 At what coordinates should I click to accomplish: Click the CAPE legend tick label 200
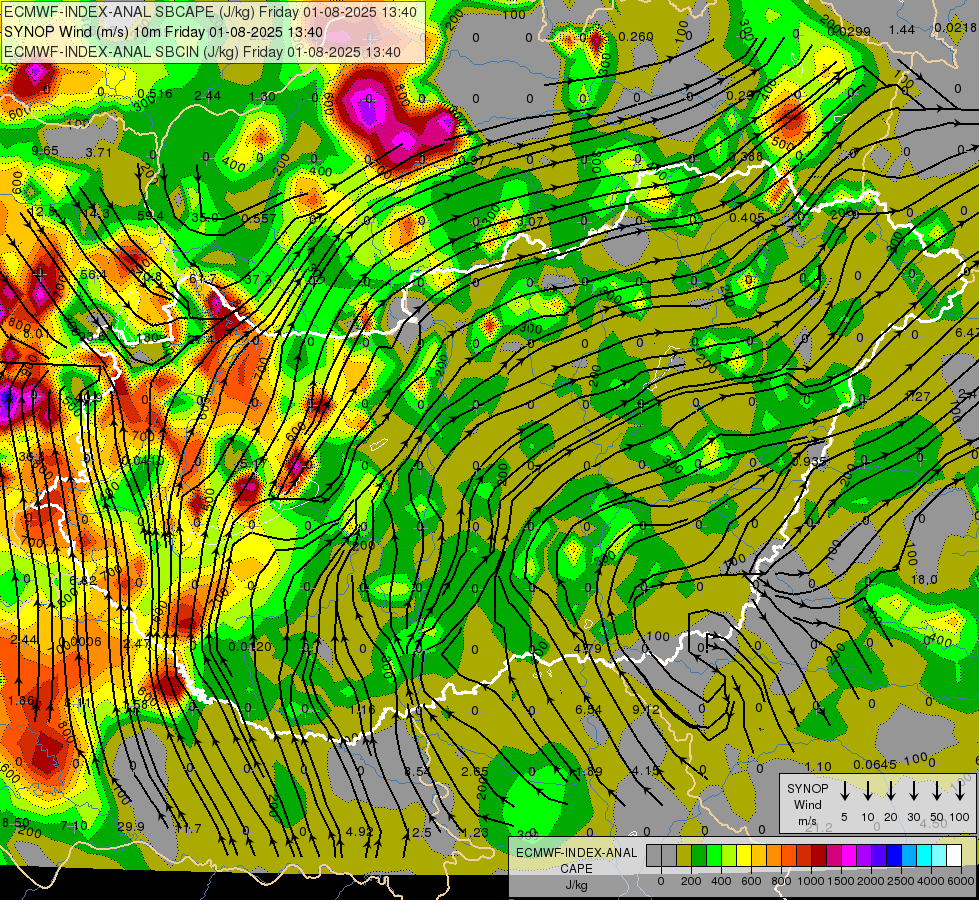click(x=691, y=881)
